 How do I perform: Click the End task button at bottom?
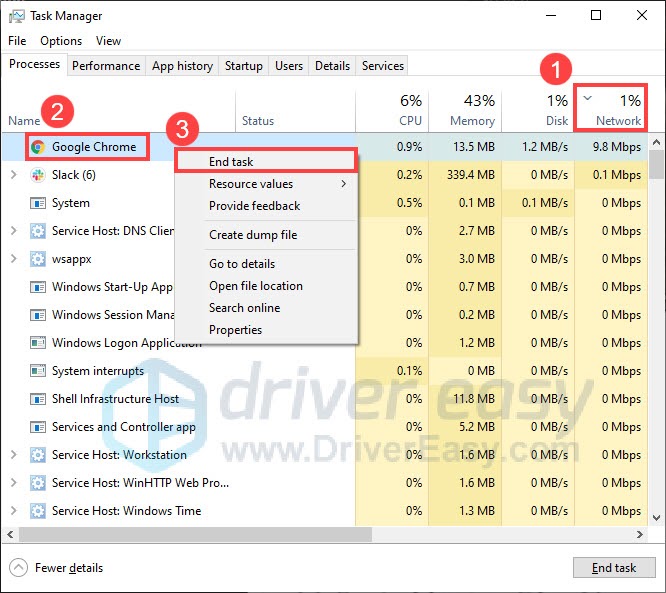[x=614, y=568]
